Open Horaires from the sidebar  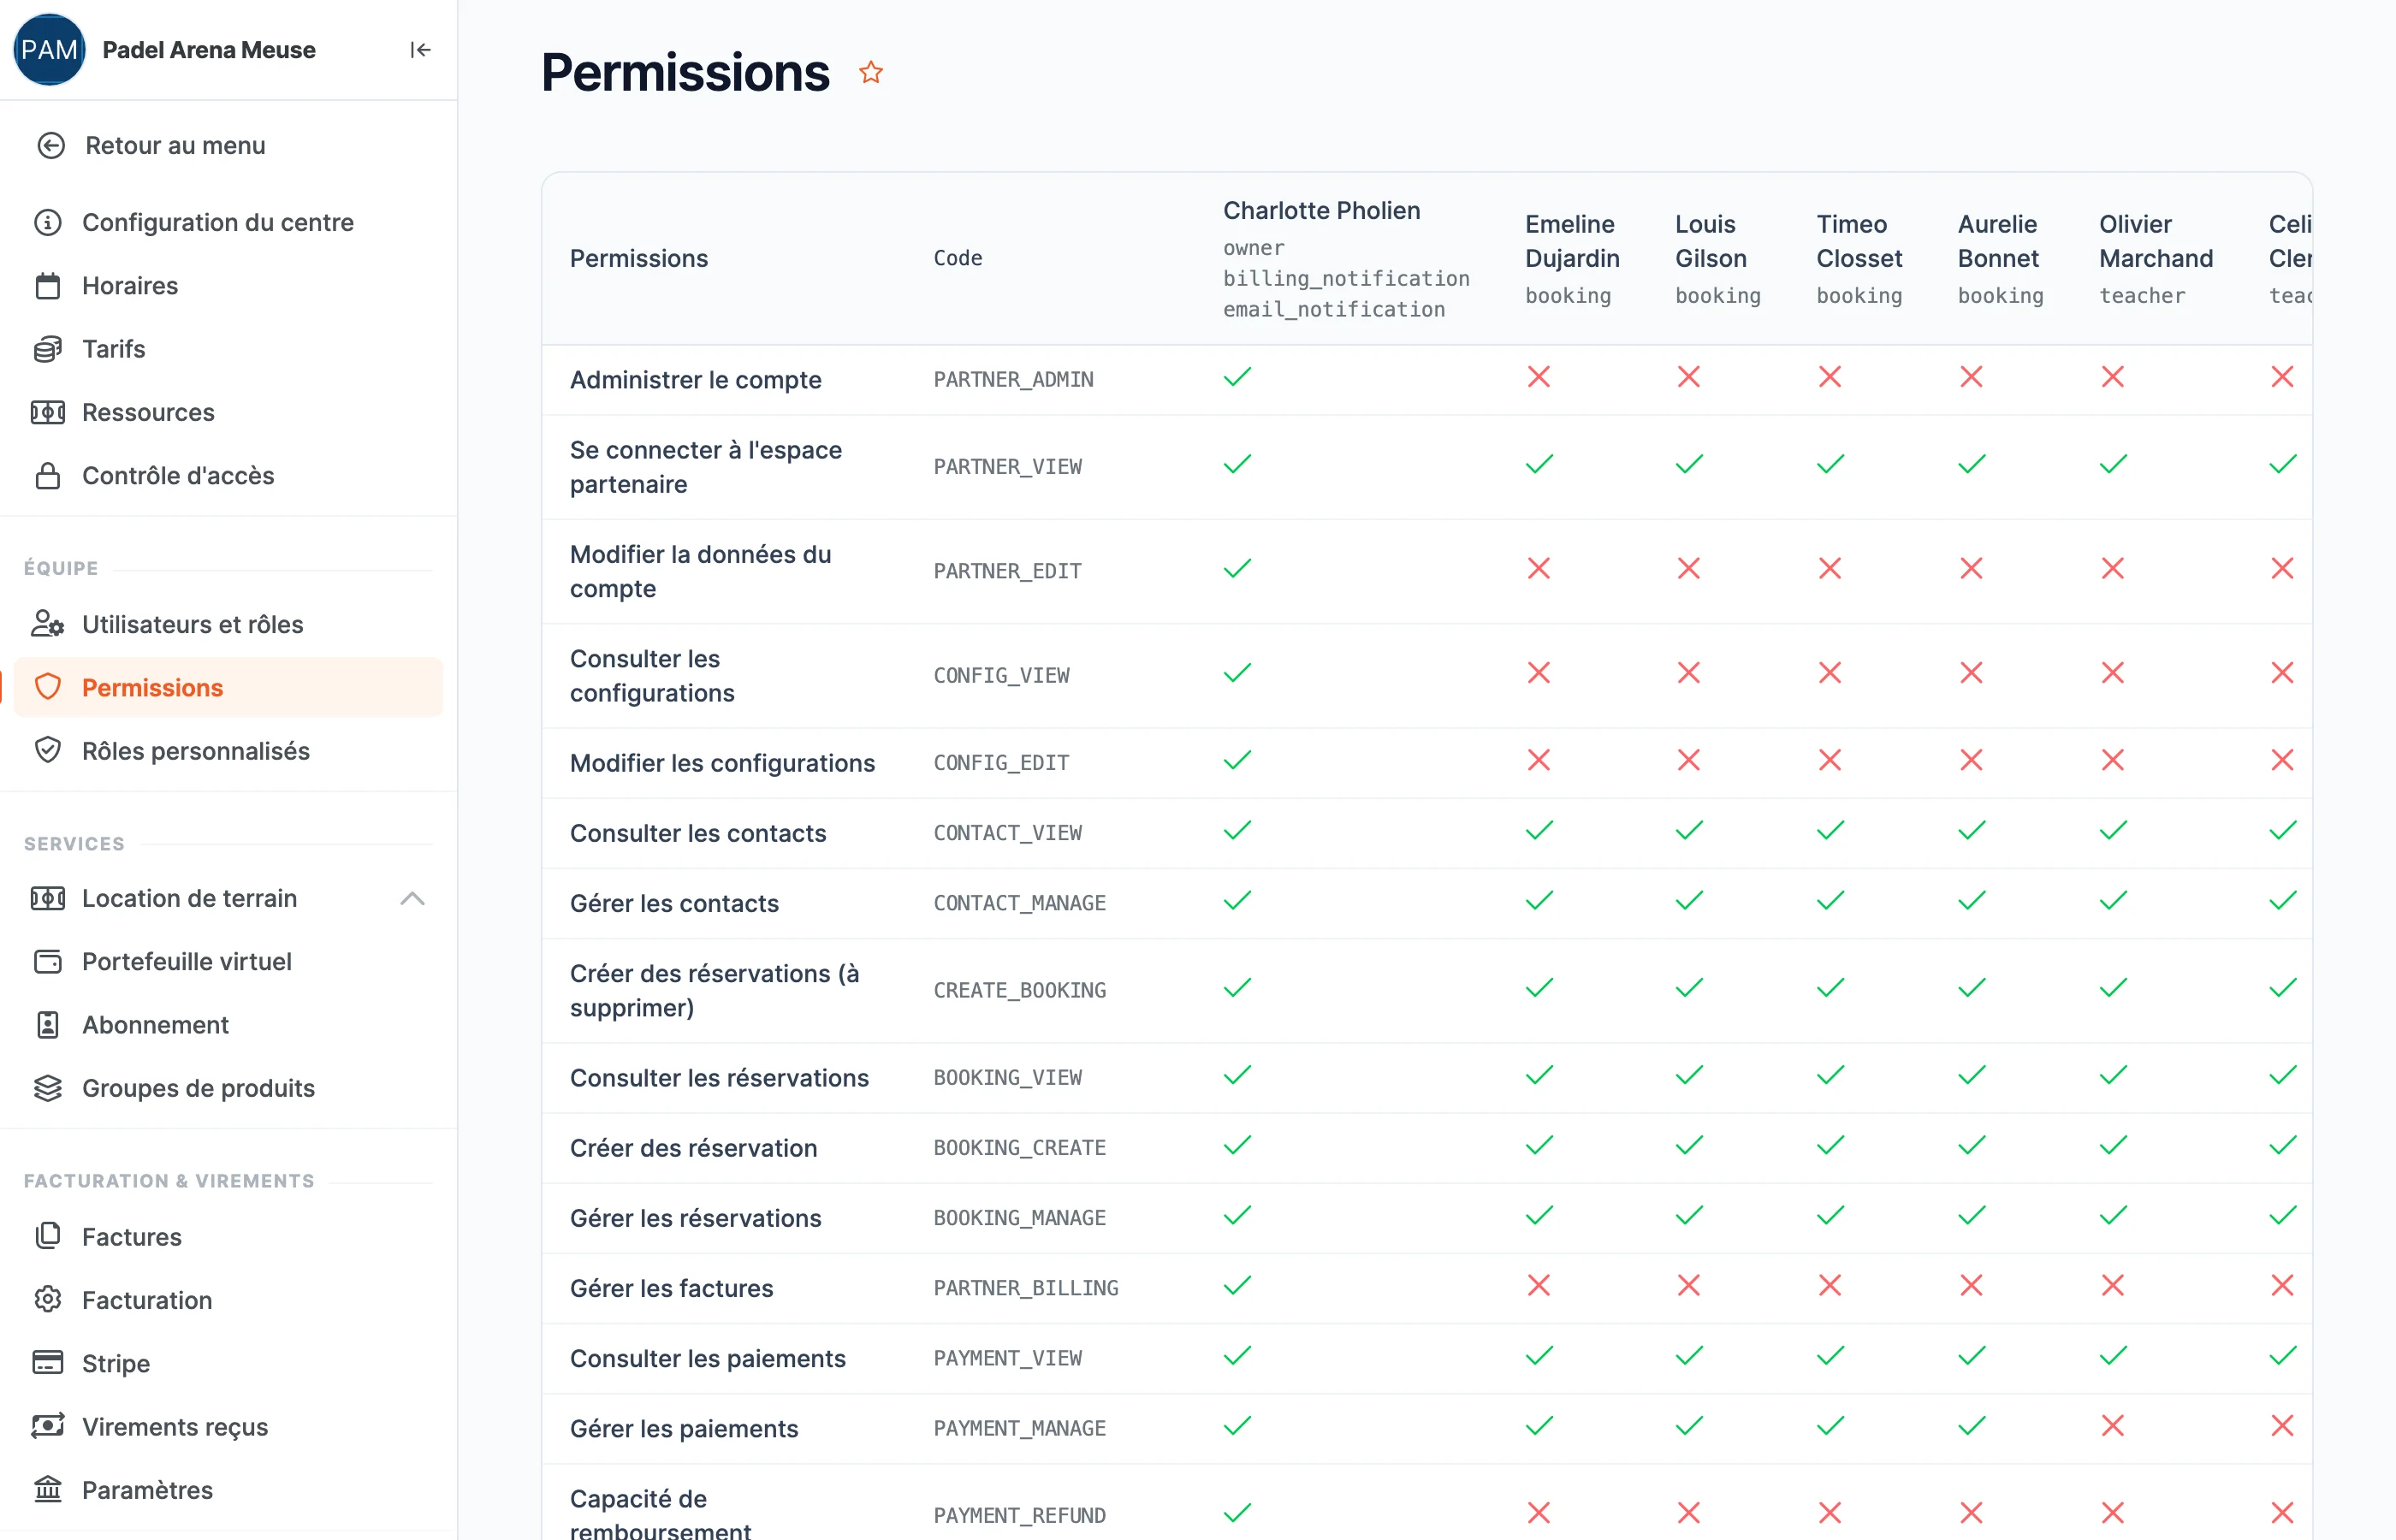click(x=228, y=286)
